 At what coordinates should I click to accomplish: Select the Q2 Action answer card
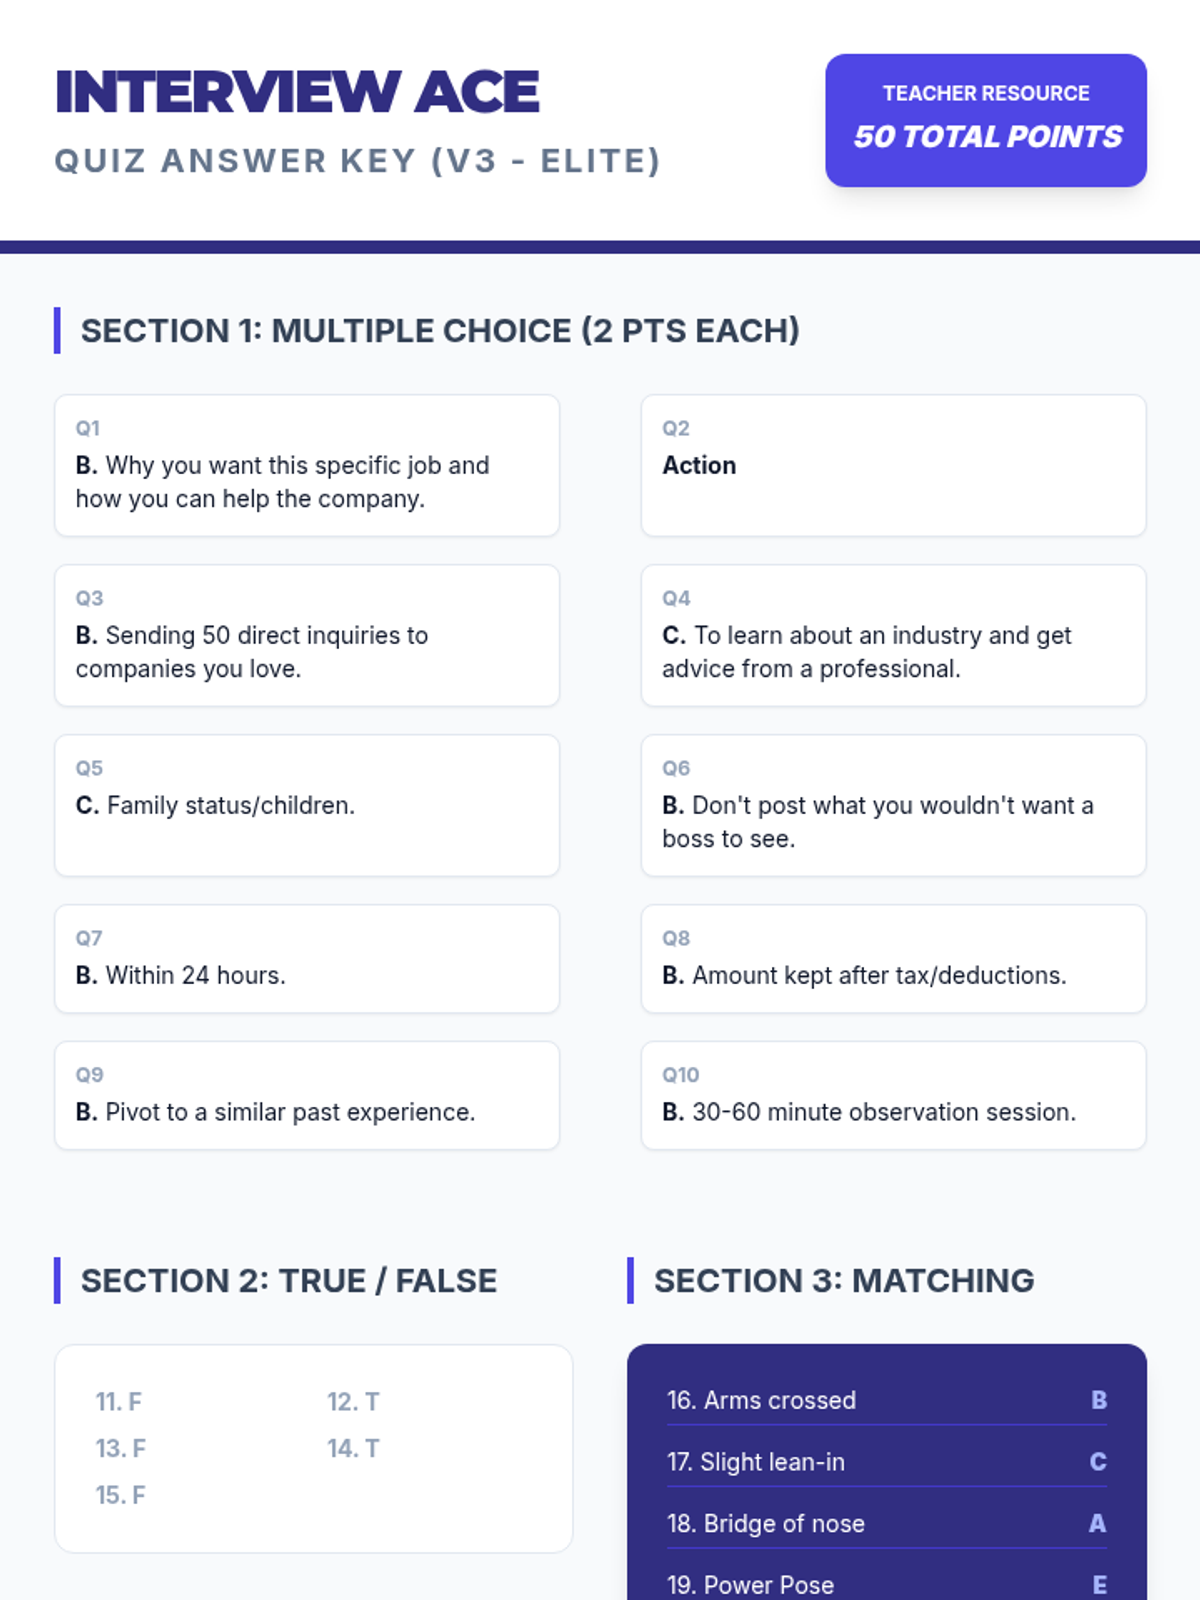(x=892, y=466)
